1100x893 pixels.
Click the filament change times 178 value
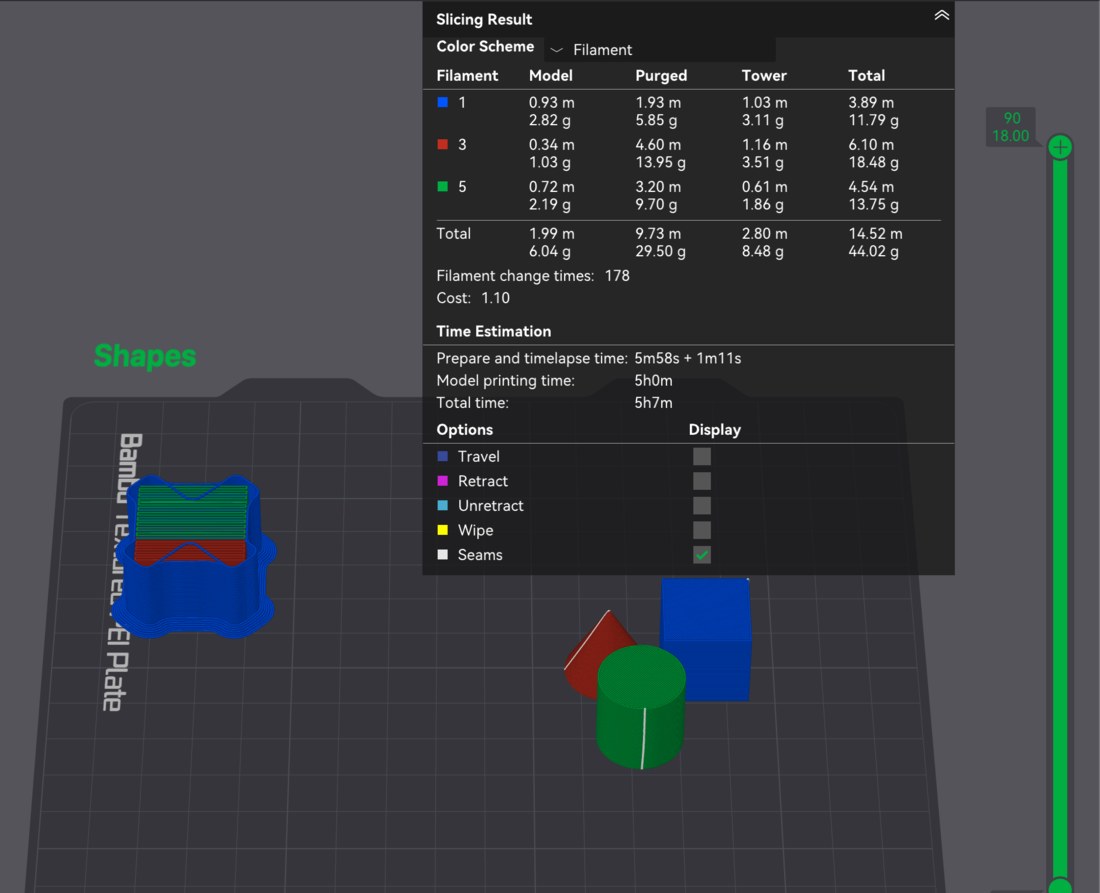coord(617,276)
